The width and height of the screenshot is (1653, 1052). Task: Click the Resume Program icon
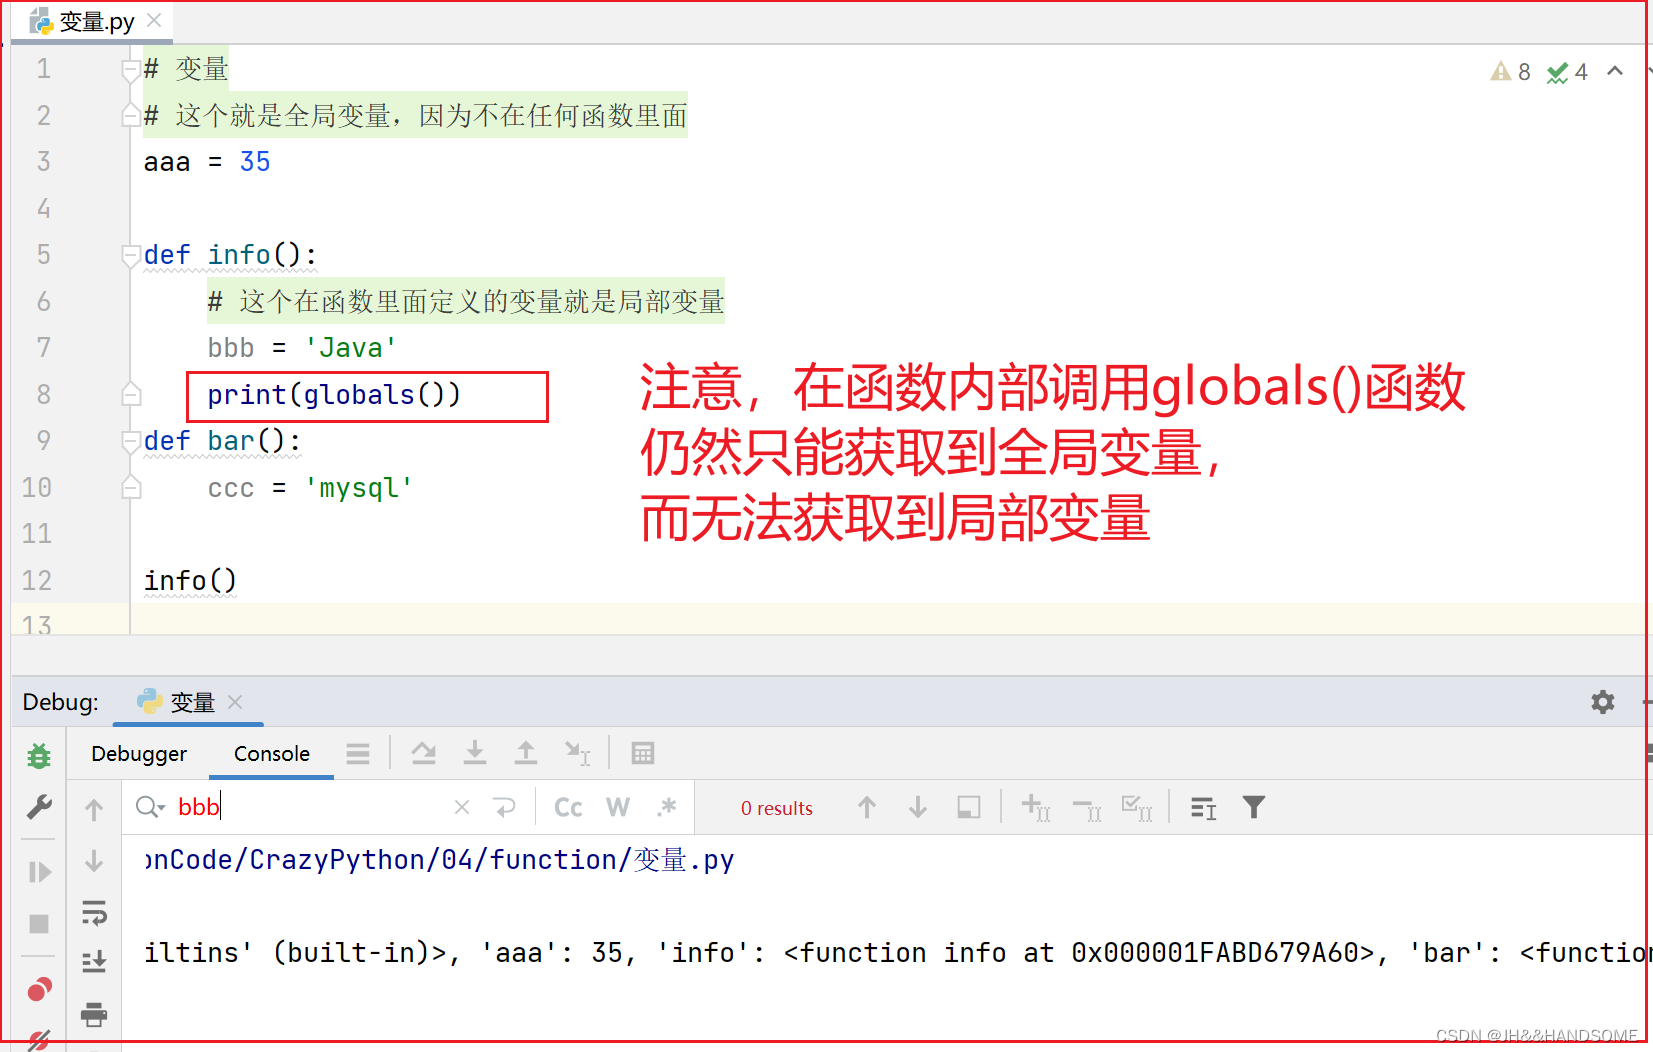39,872
